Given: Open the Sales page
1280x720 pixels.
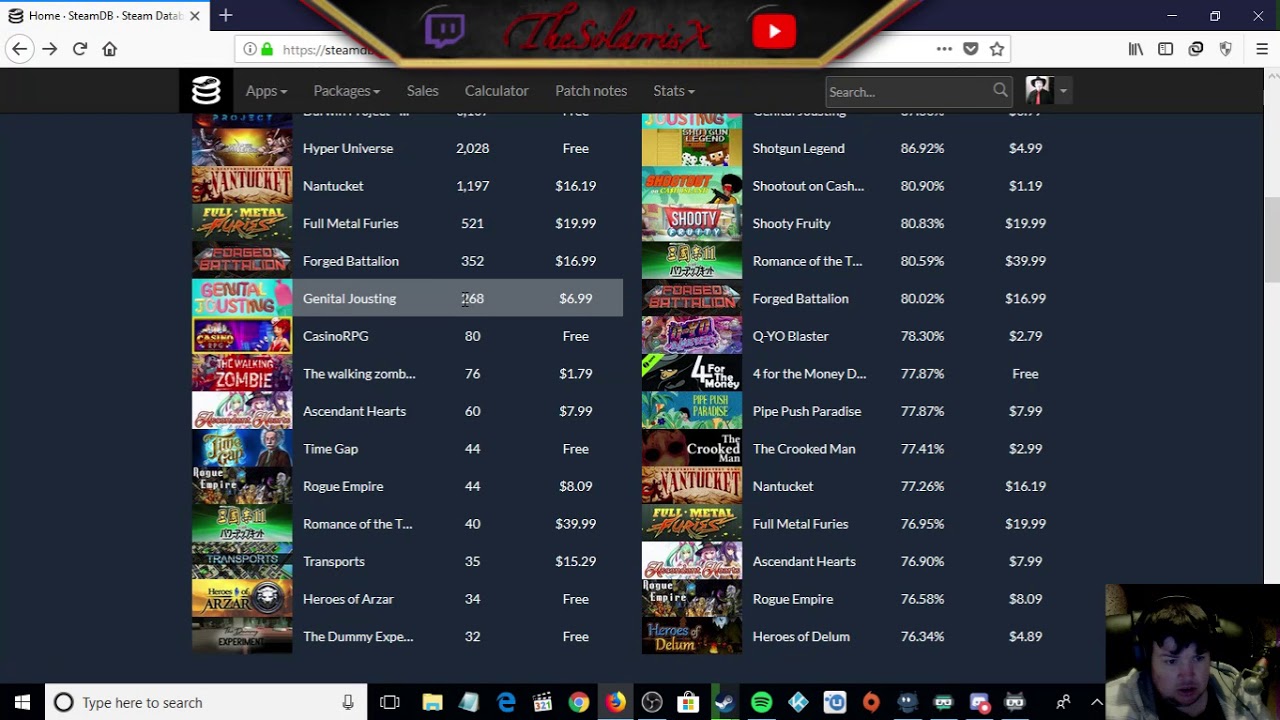Looking at the screenshot, I should tap(422, 91).
